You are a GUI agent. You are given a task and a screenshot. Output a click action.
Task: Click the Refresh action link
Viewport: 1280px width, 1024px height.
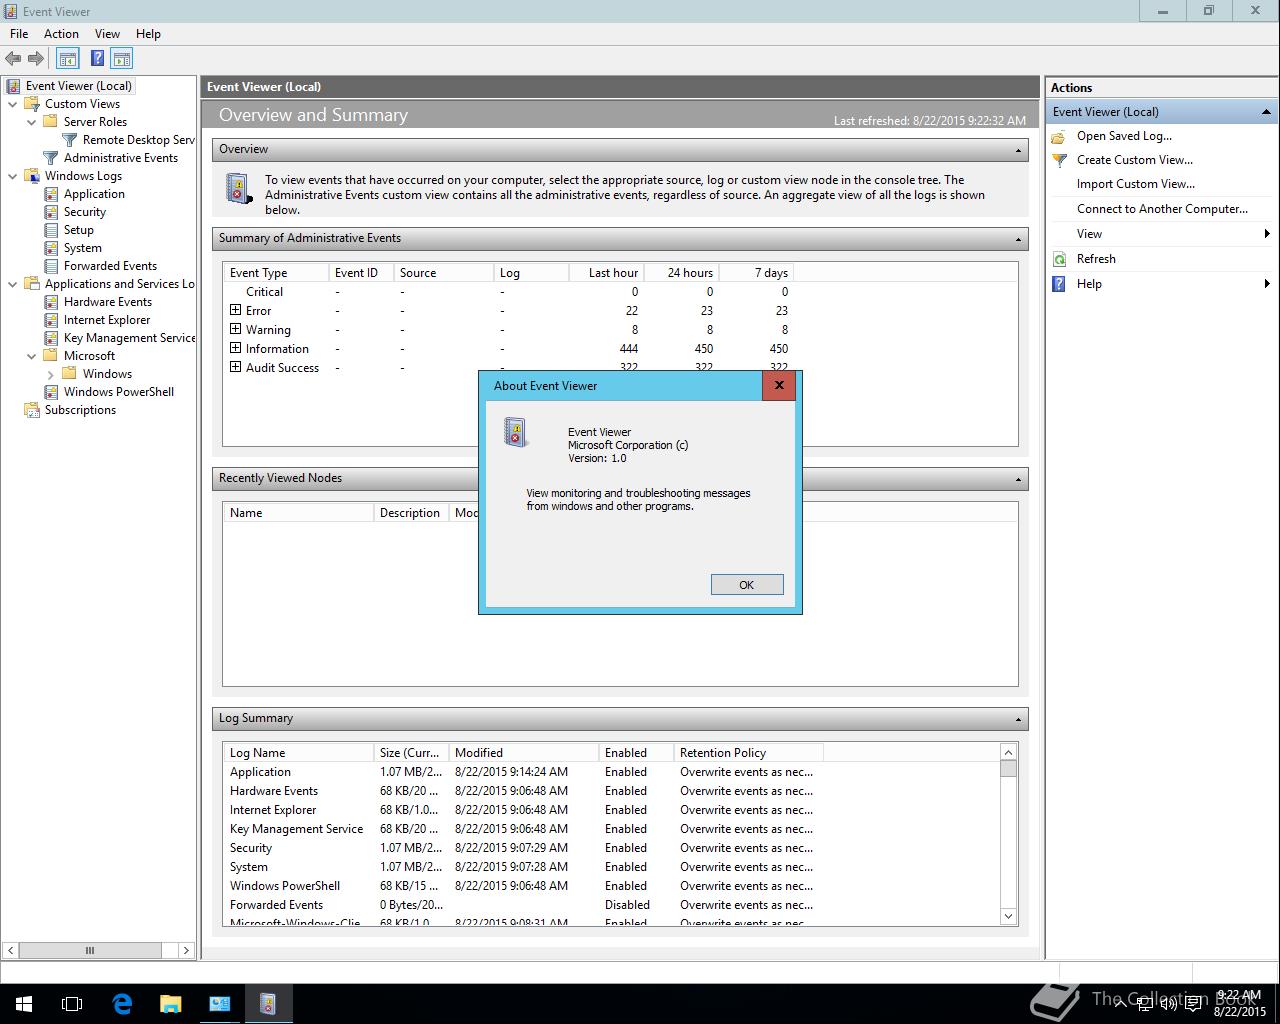pyautogui.click(x=1096, y=259)
